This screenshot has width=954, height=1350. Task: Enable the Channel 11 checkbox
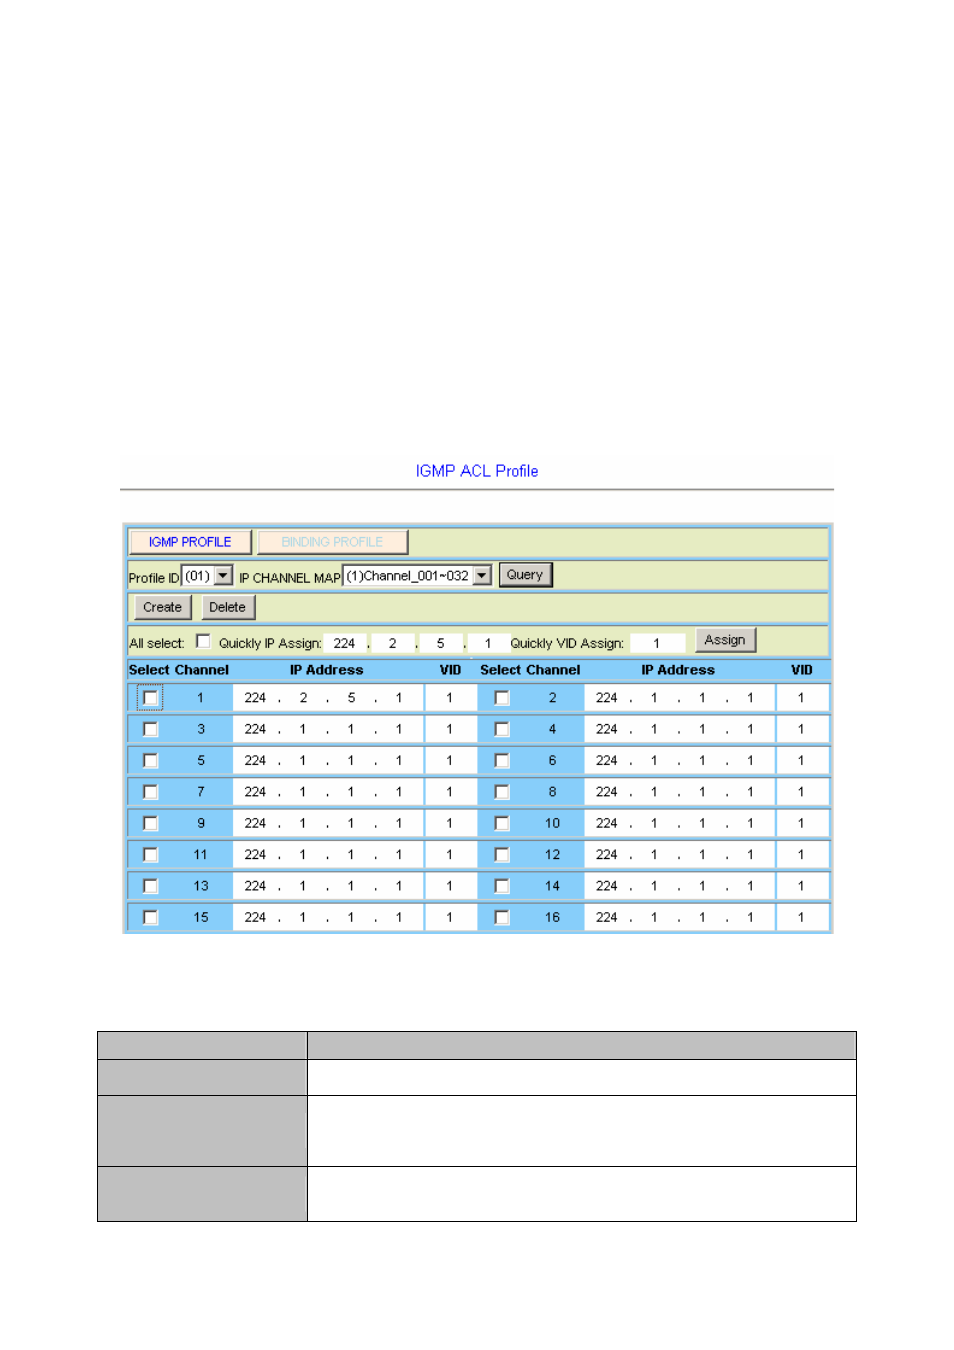[150, 855]
